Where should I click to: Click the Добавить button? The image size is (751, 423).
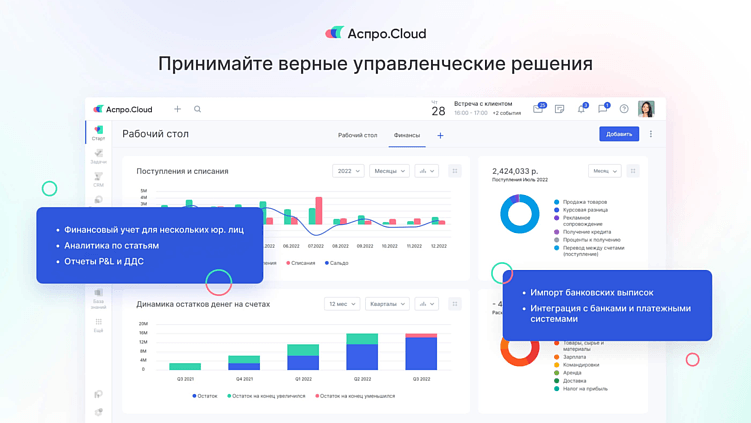619,134
